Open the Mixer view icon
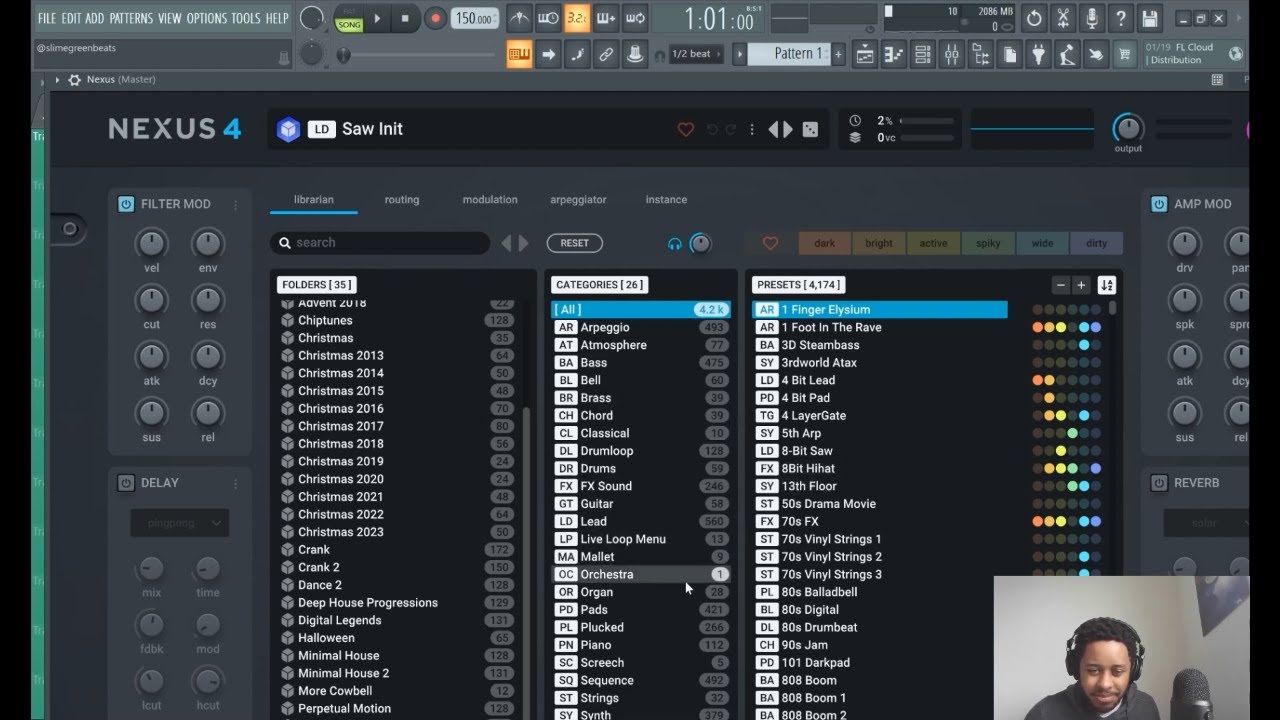Viewport: 1280px width, 720px height. (952, 55)
